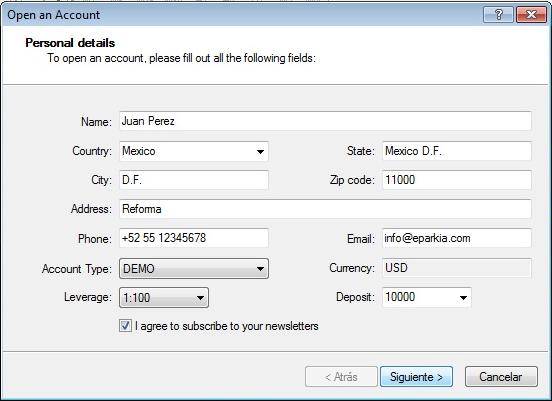
Task: Click the help question mark button
Action: pos(498,15)
